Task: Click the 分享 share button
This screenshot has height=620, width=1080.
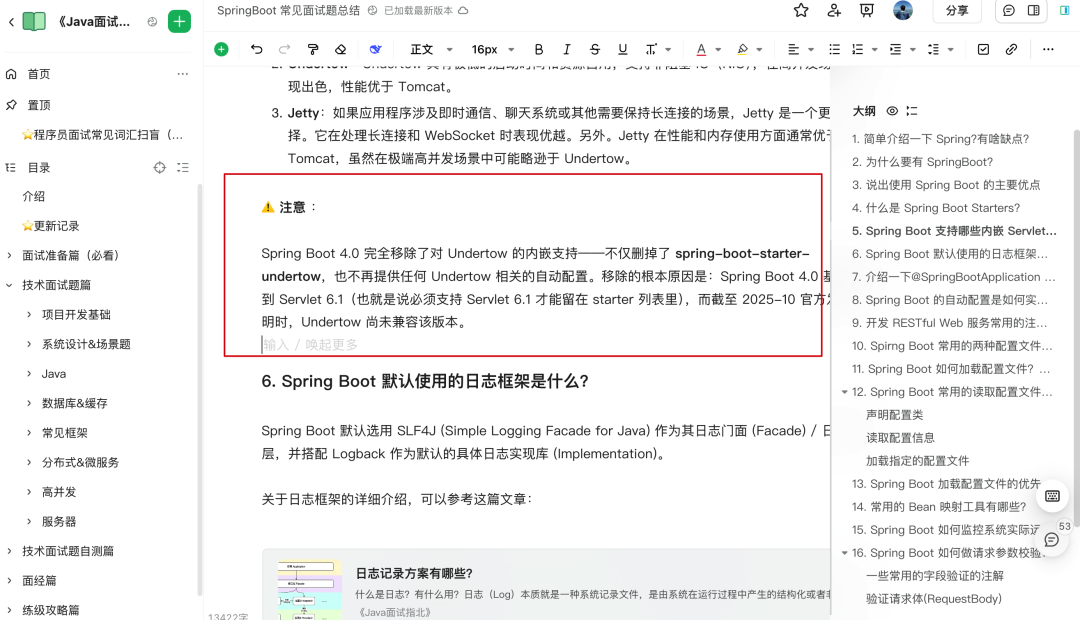Action: click(955, 10)
